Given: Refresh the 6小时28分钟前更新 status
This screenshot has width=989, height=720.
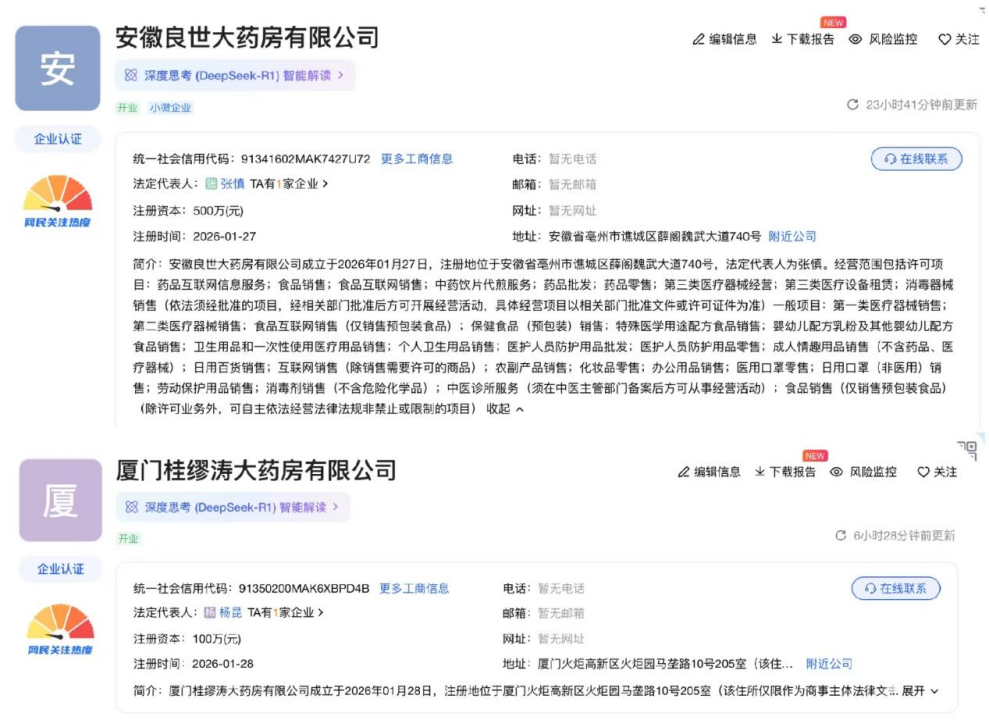Looking at the screenshot, I should 841,536.
